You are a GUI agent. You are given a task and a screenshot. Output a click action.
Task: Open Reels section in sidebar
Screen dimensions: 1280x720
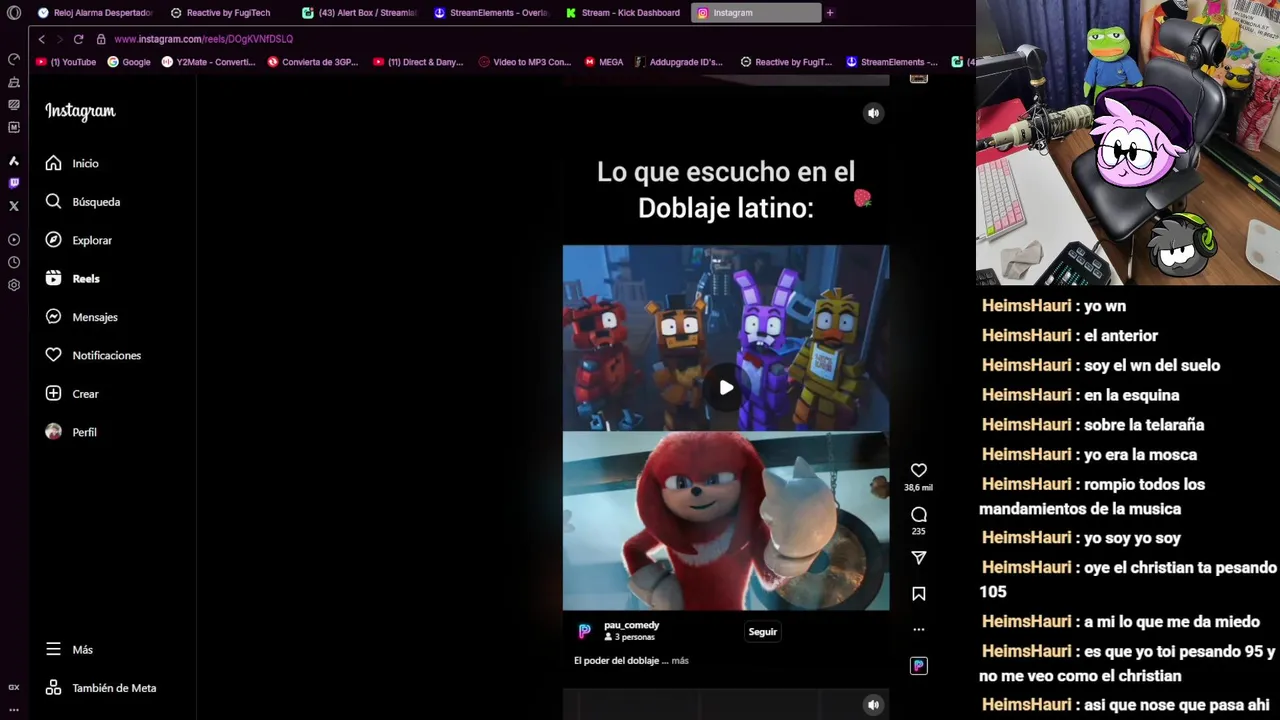point(73,279)
